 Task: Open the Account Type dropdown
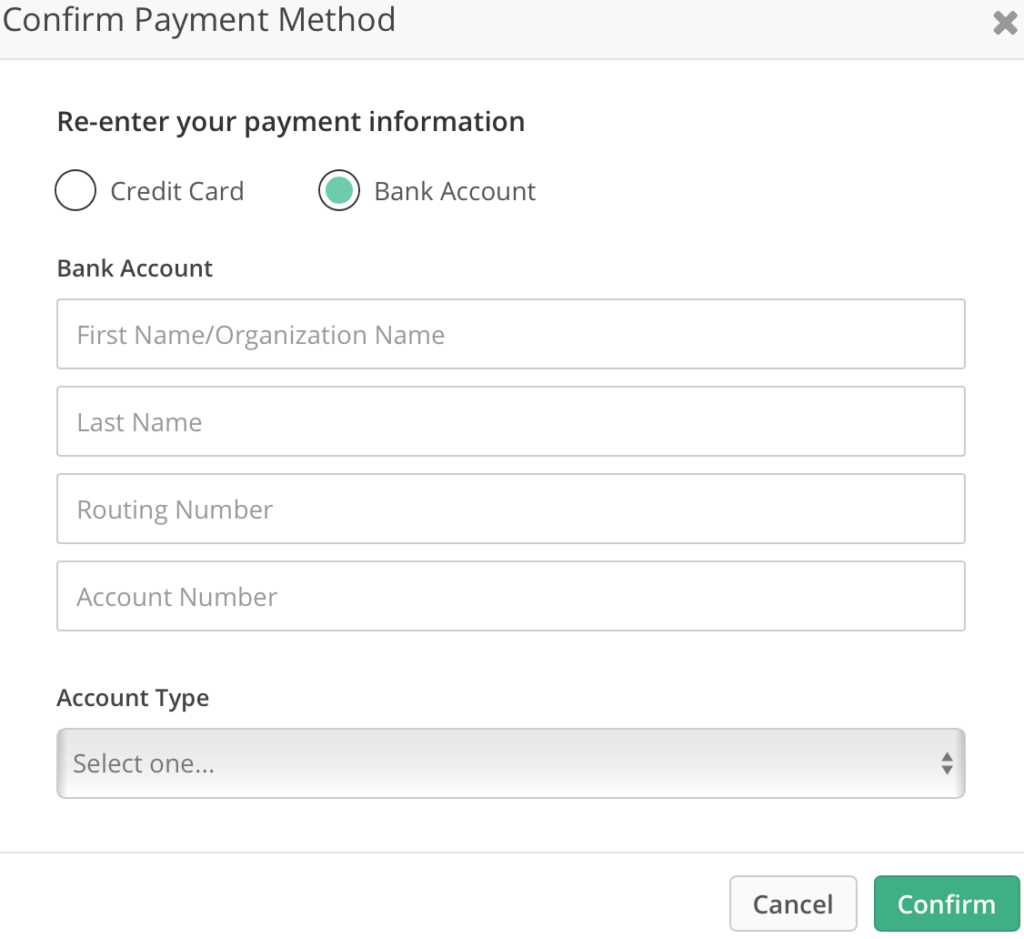tap(511, 763)
